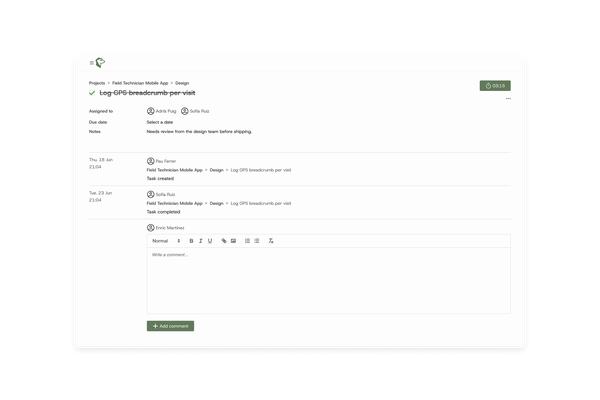Open Design link in the Task created entry
The width and height of the screenshot is (600, 400).
(217, 170)
